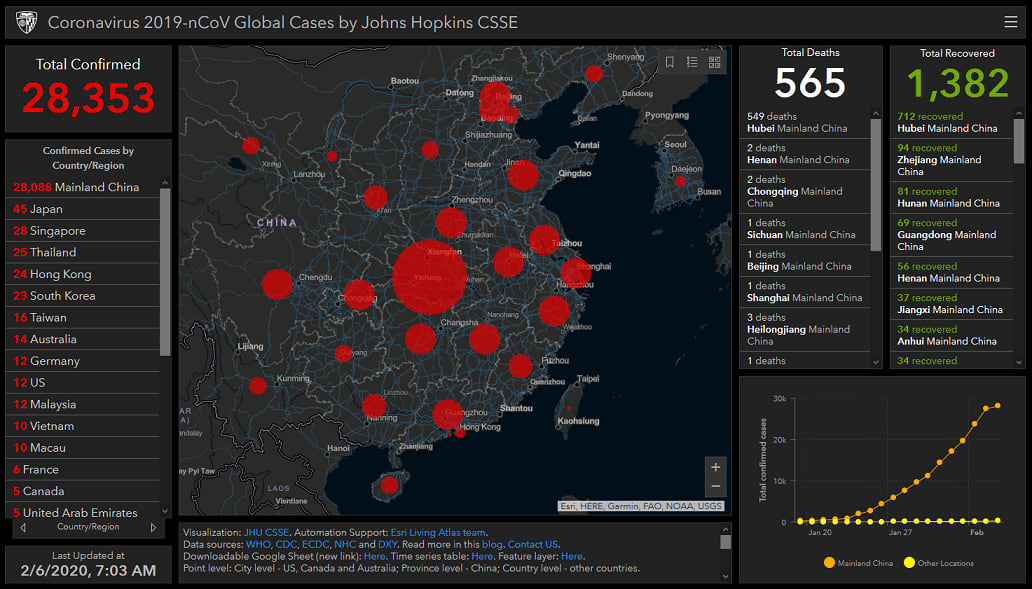
Task: Go to next Country/Region list tab arrow
Action: tap(153, 527)
